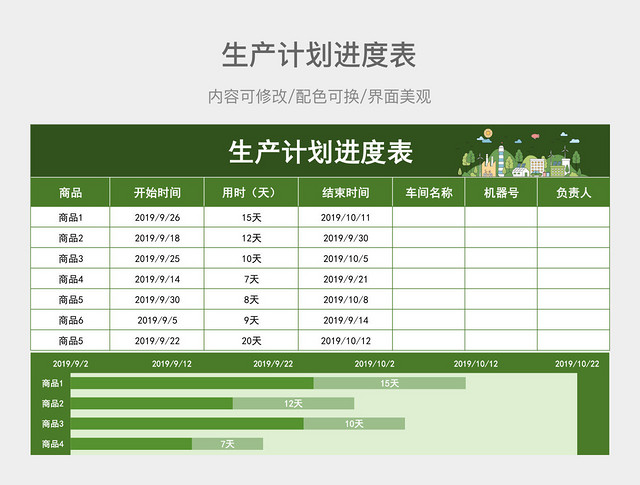
Task: Click the 负责人 column header
Action: point(573,192)
